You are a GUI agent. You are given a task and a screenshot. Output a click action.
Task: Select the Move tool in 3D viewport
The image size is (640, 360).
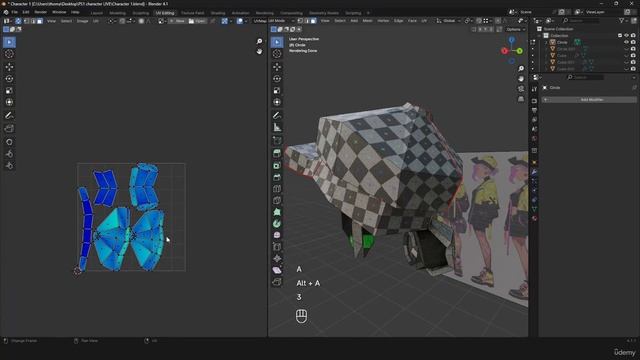point(277,67)
